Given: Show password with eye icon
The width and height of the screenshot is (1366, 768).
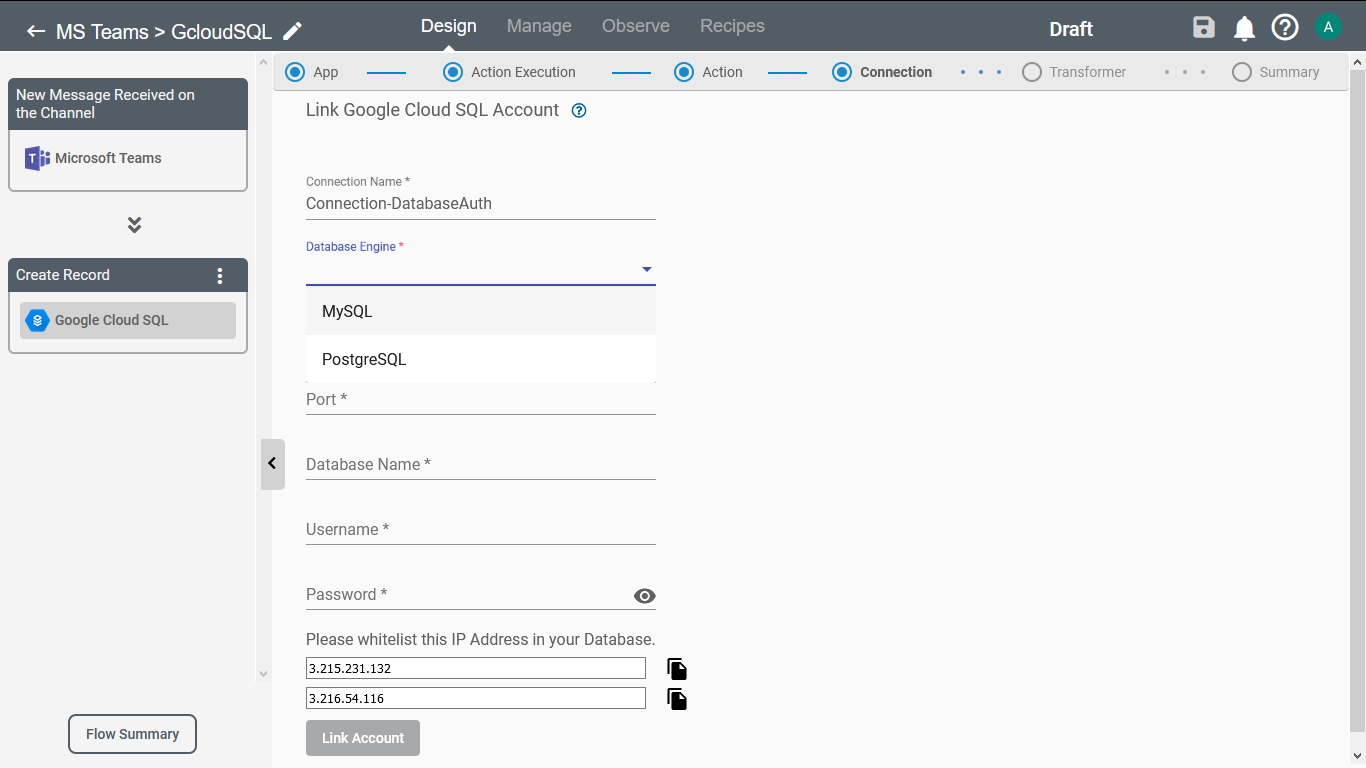Looking at the screenshot, I should [644, 596].
